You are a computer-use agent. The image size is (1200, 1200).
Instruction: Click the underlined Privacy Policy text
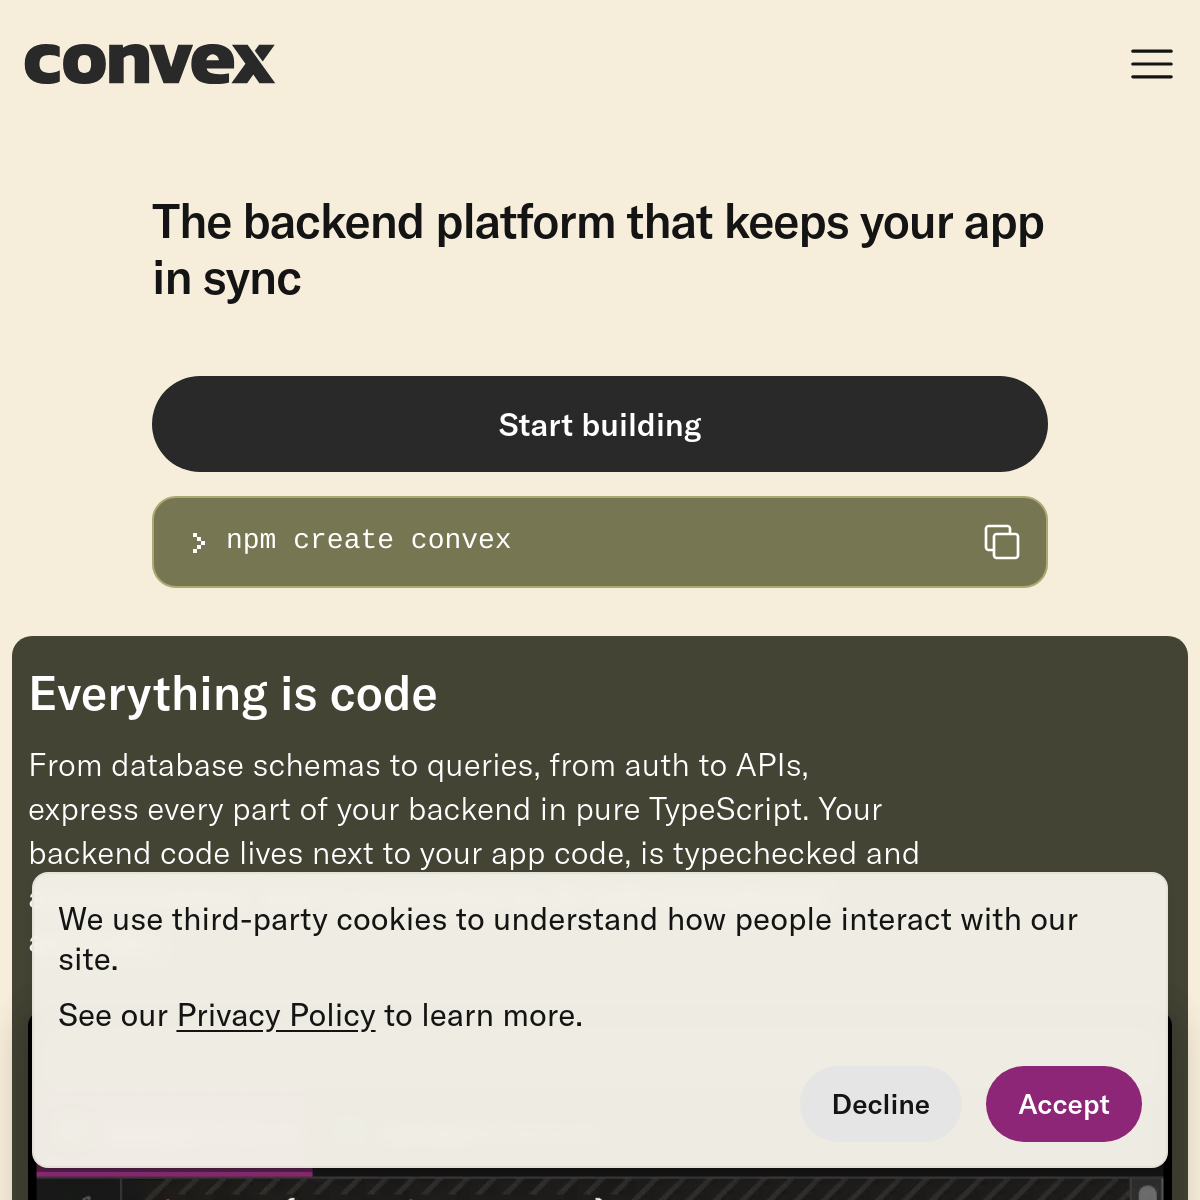[x=276, y=1014]
